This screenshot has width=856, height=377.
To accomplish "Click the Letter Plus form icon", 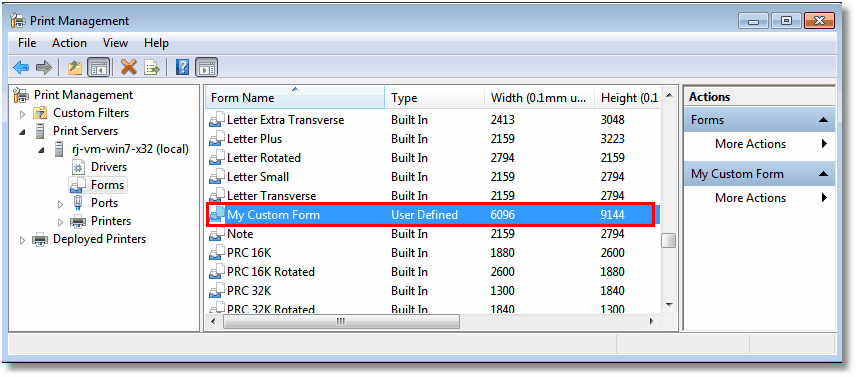I will pos(217,139).
